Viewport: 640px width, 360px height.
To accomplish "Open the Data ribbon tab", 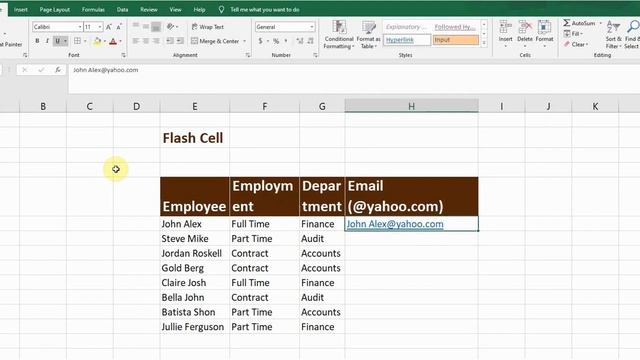I will [122, 9].
